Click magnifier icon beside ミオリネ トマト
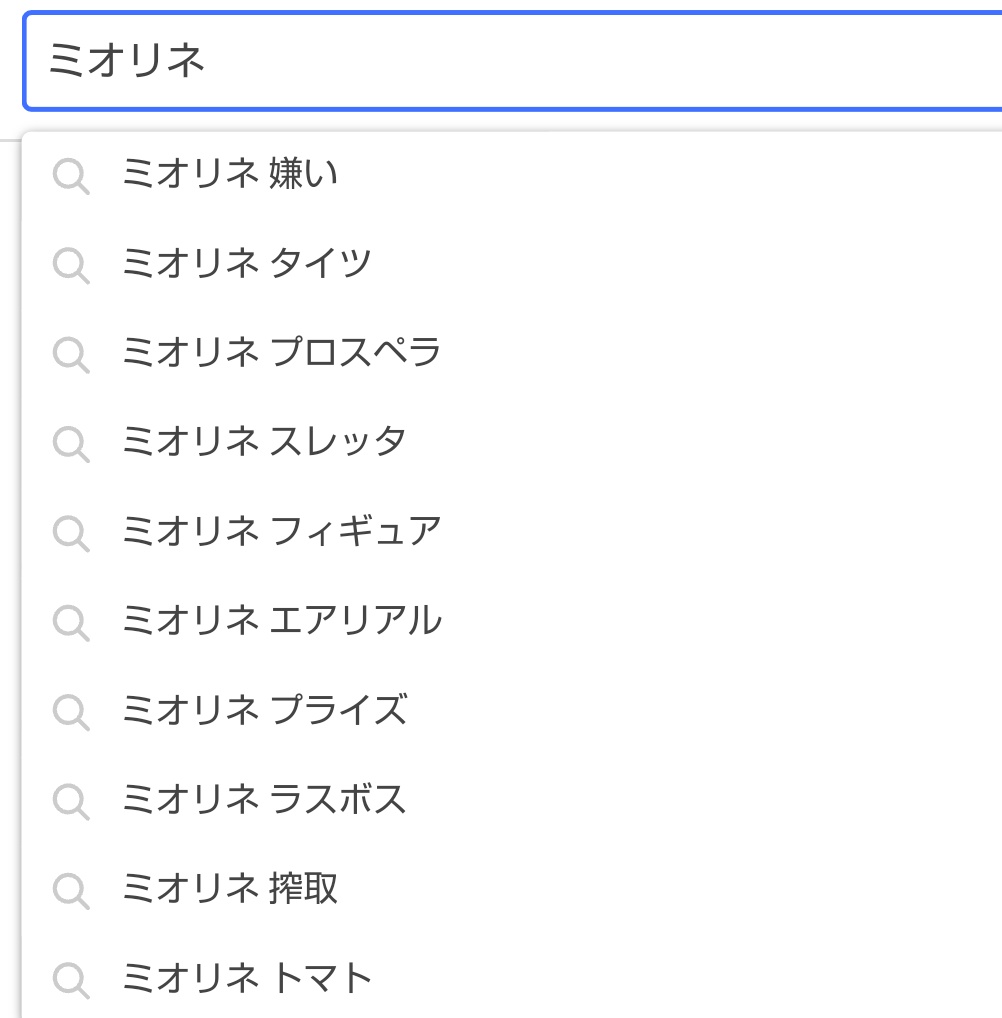The width and height of the screenshot is (1002, 1018). (71, 980)
